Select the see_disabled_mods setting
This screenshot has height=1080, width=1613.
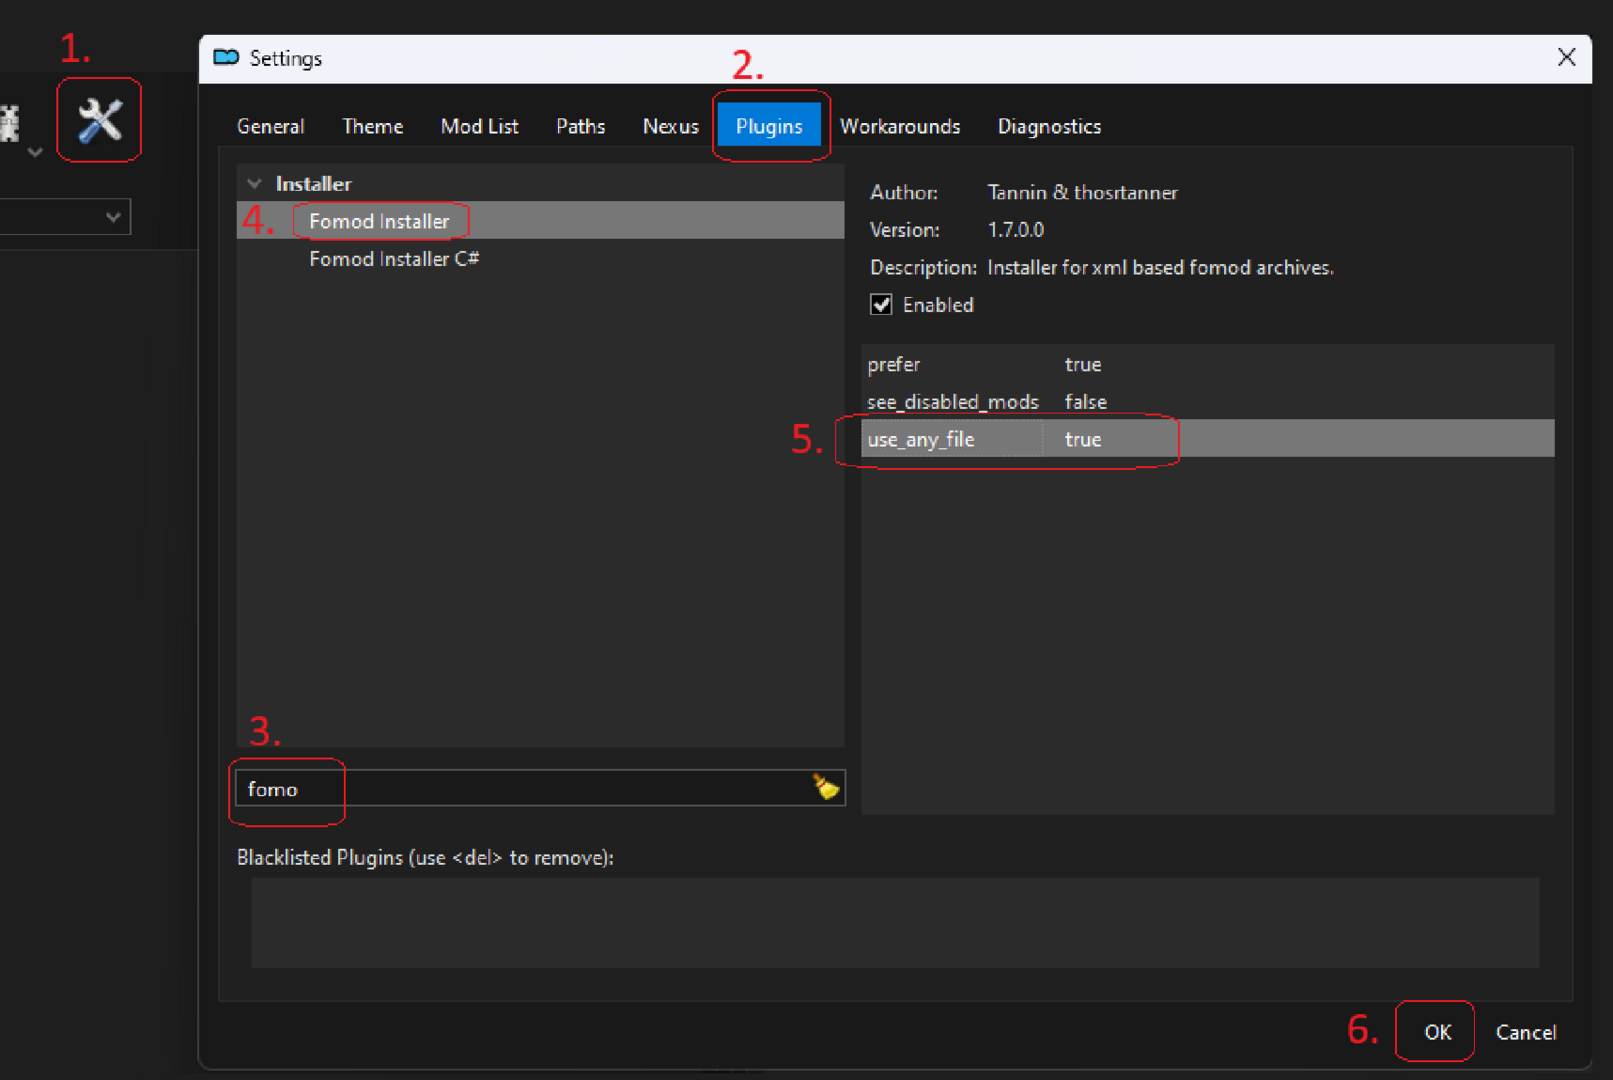[x=1207, y=402]
